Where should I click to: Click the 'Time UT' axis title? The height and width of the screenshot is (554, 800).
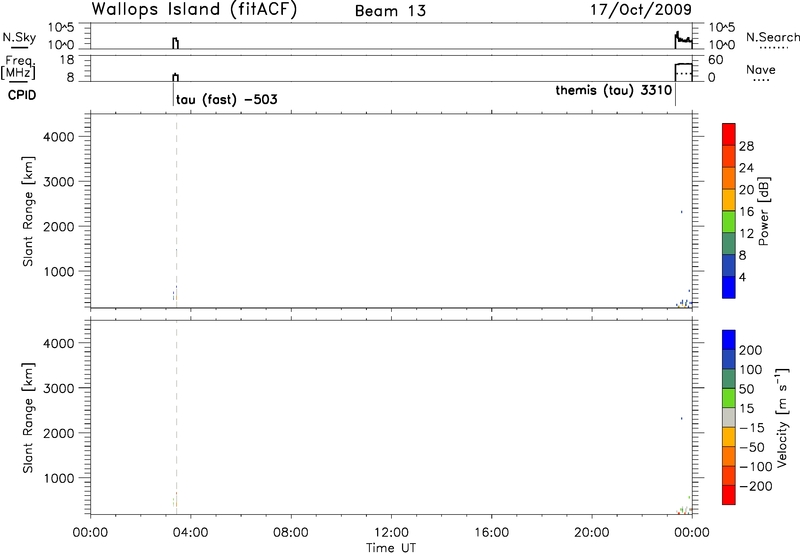coord(391,548)
